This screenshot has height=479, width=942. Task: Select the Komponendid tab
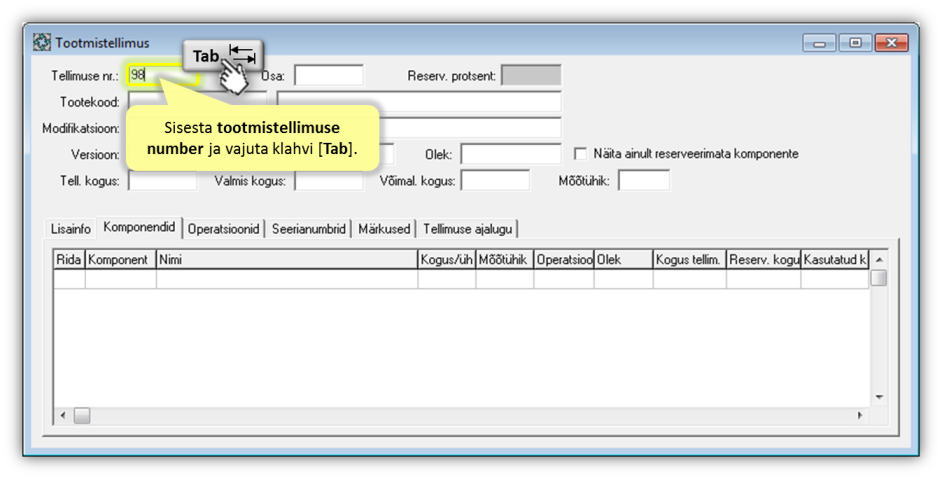(139, 227)
